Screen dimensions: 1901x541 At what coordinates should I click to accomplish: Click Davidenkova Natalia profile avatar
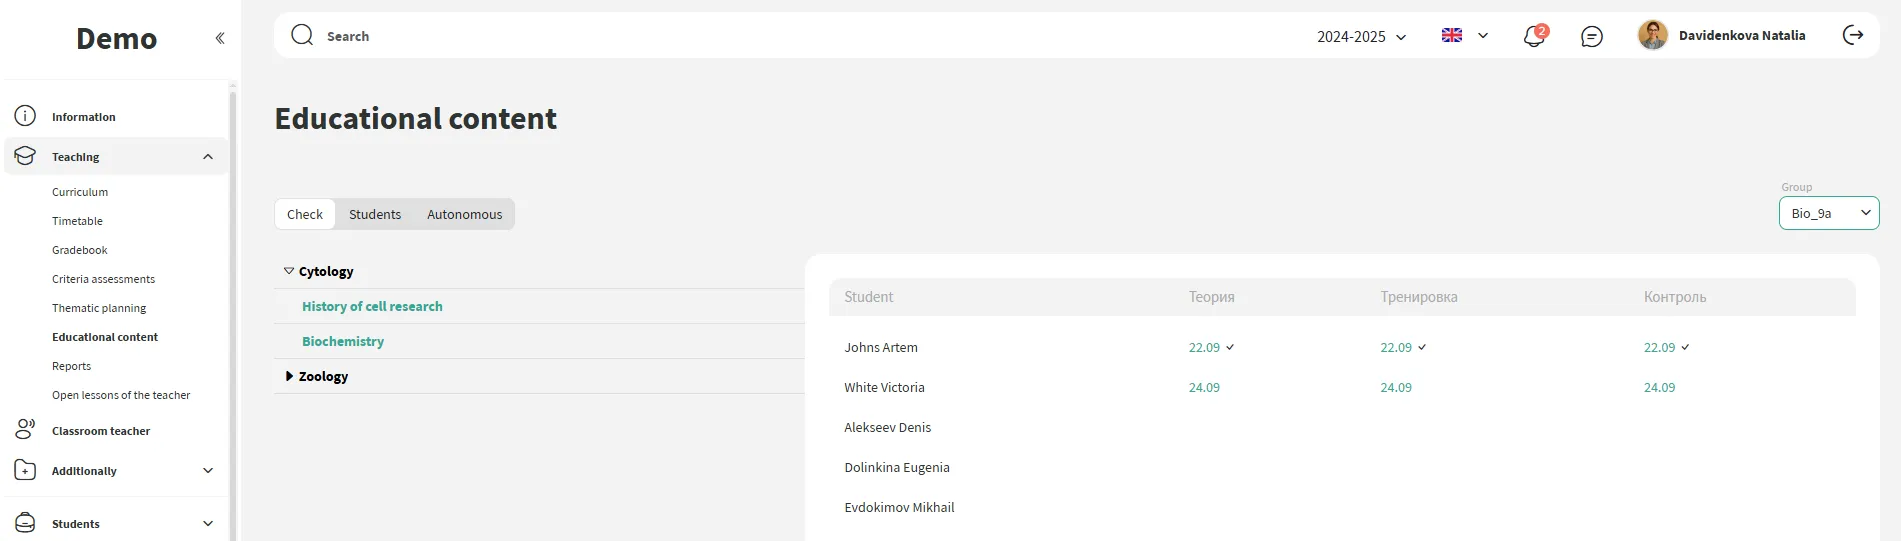click(1652, 35)
